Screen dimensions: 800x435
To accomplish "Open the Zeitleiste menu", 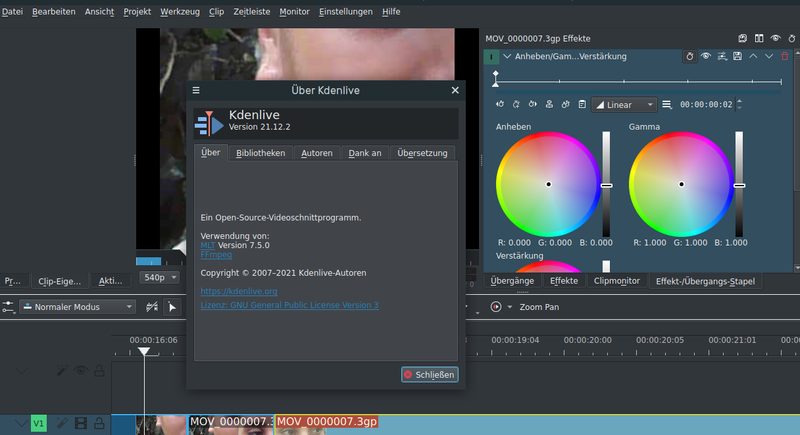I will pyautogui.click(x=252, y=12).
